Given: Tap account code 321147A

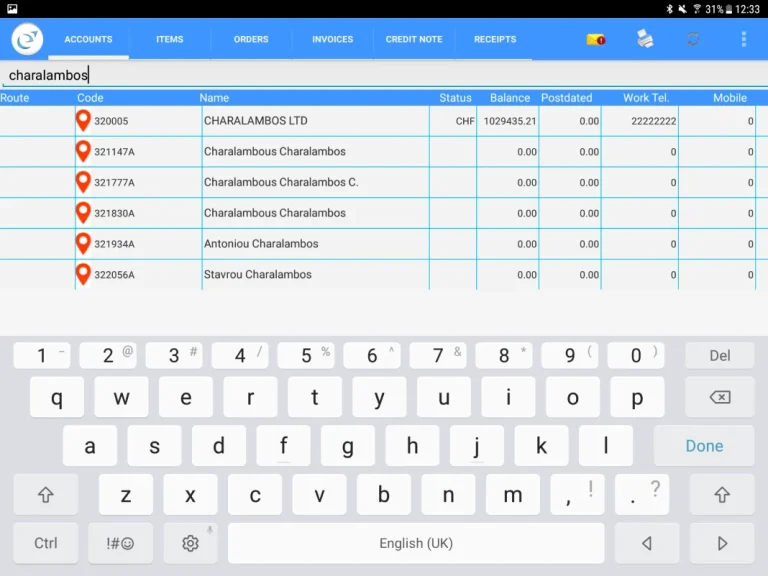Looking at the screenshot, I should click(x=114, y=152).
